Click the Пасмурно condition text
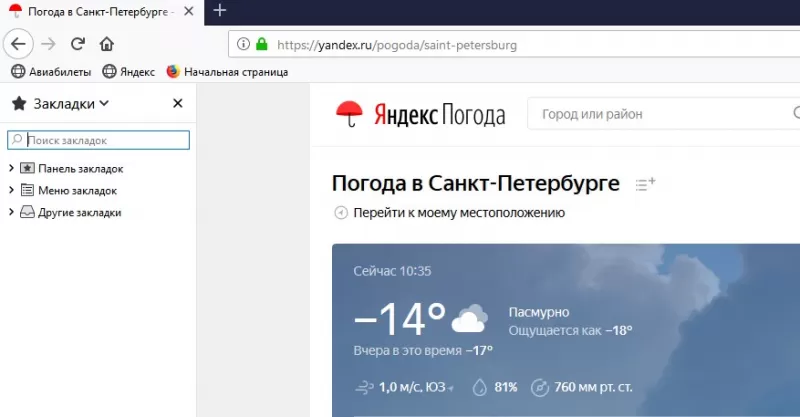The width and height of the screenshot is (800, 417). coord(539,312)
